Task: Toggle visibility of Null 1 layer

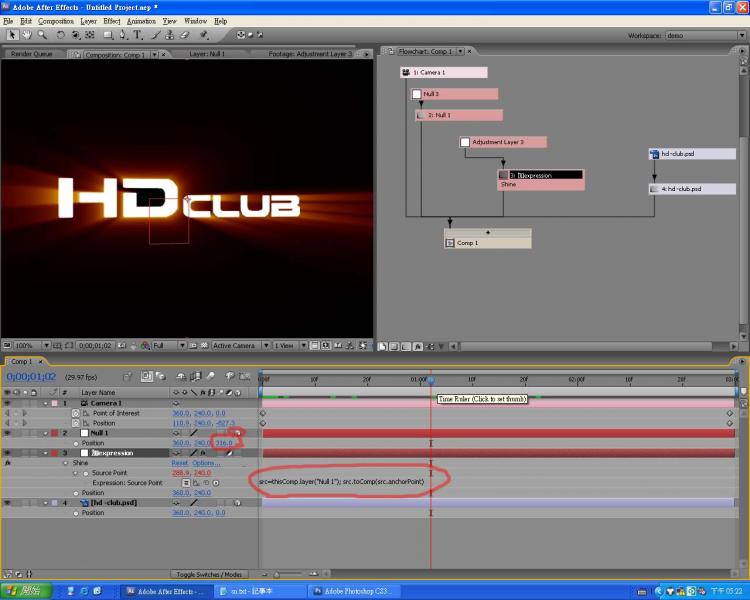Action: pyautogui.click(x=7, y=433)
